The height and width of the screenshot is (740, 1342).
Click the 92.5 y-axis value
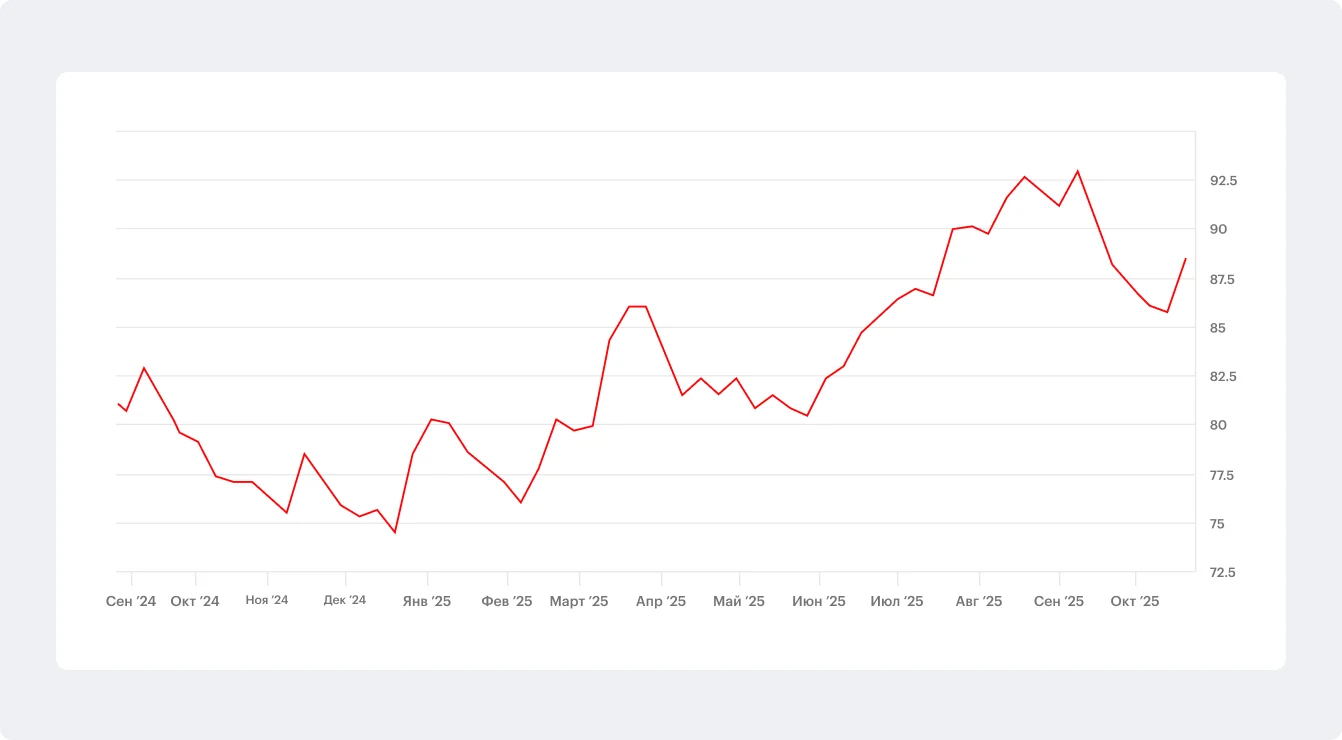coord(1224,181)
